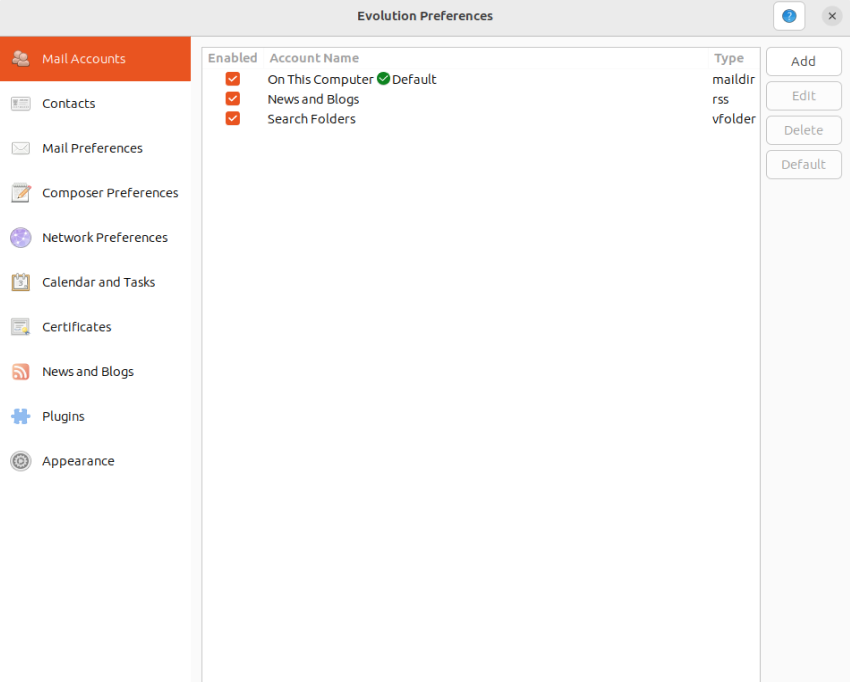Sort by the Type column header
Image resolution: width=850 pixels, height=682 pixels.
[733, 58]
